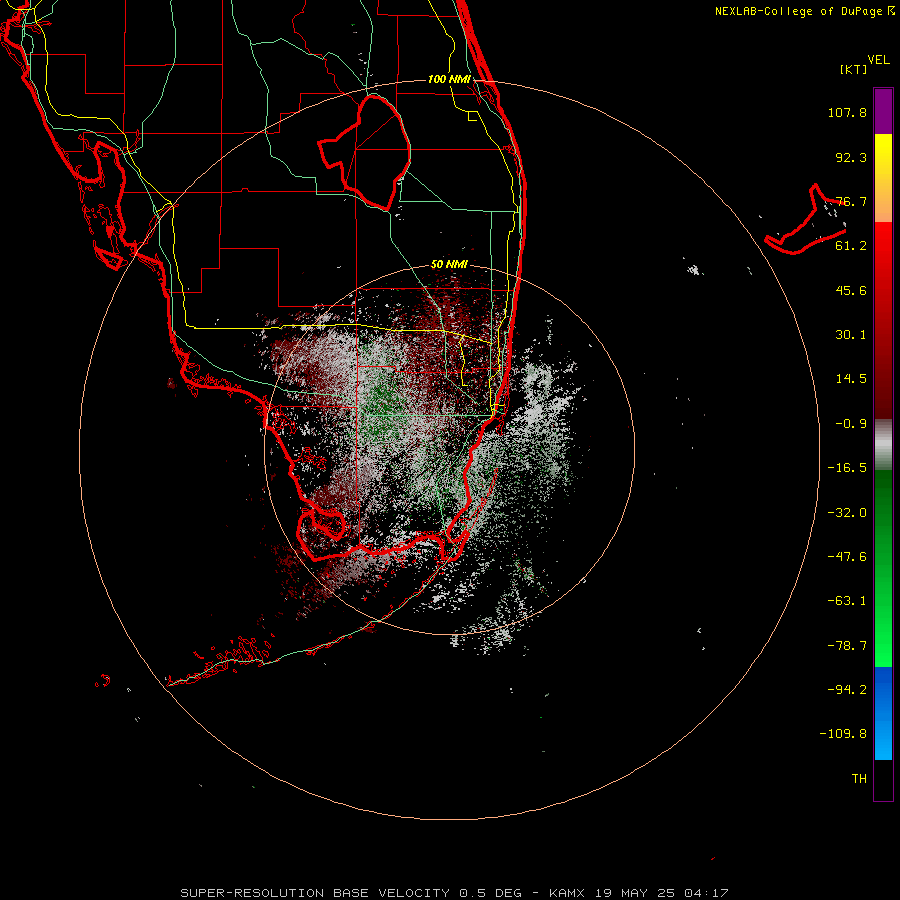Click the VEL product label
This screenshot has width=900, height=900.
878,60
